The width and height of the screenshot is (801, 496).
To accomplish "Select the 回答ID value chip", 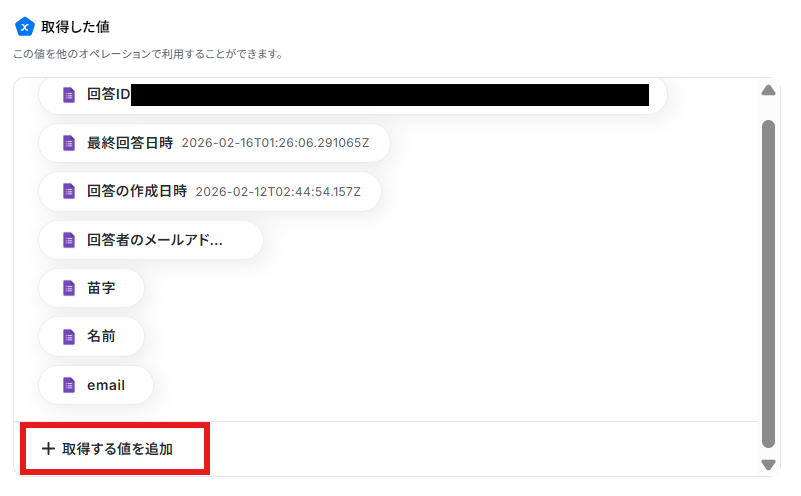I will point(353,95).
